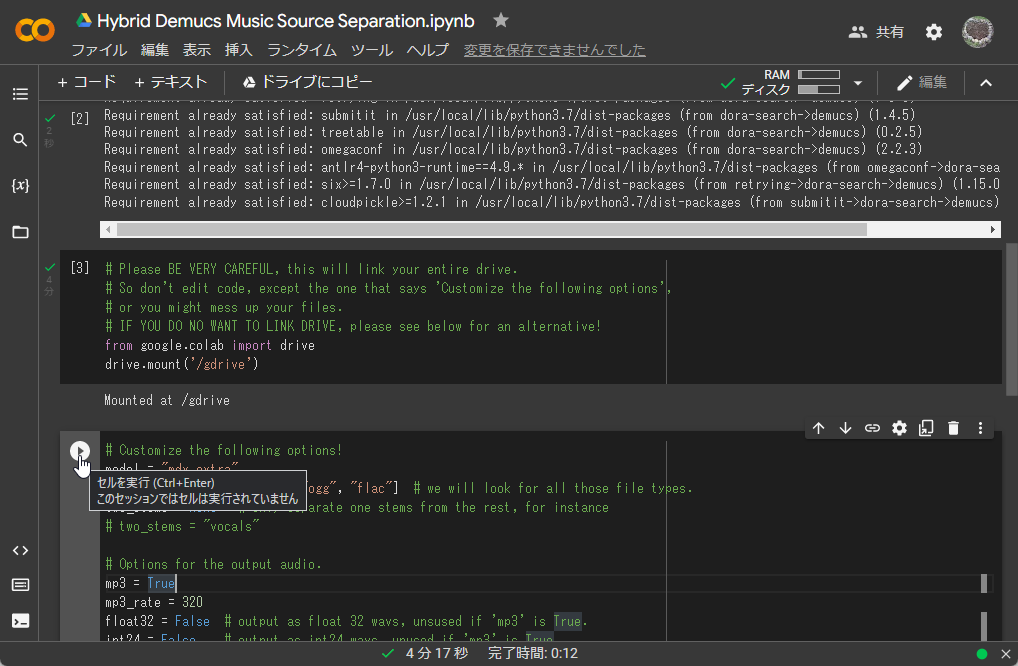Delete the cell with trash icon
1018x666 pixels.
953,428
